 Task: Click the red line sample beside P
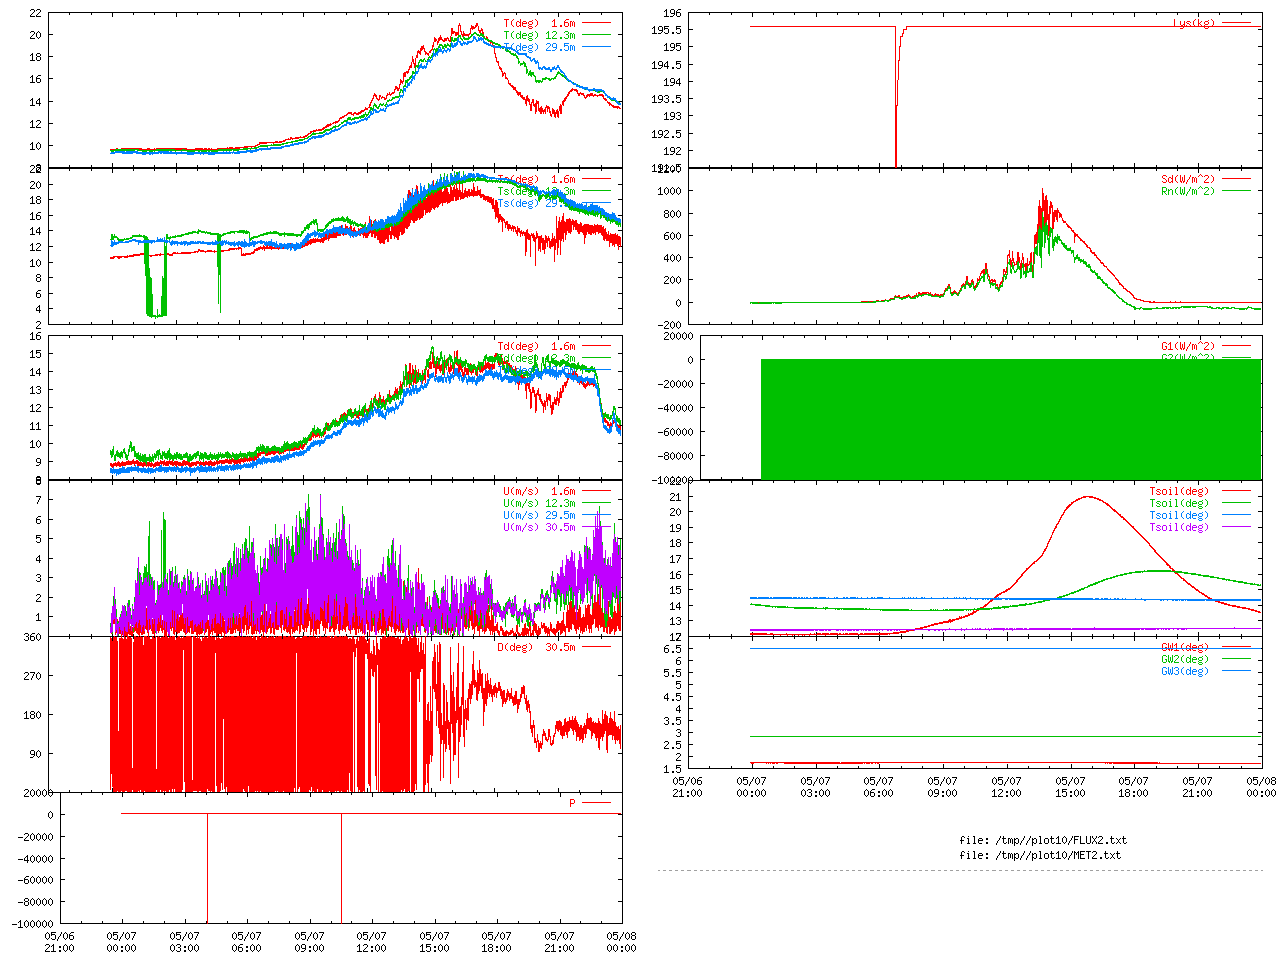point(595,803)
